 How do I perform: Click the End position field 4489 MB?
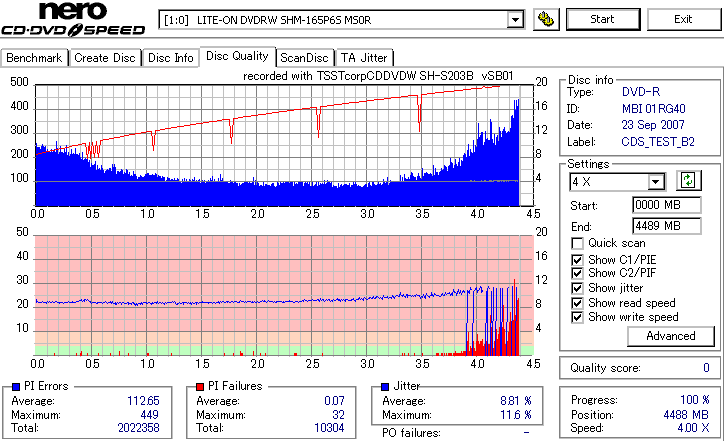click(x=666, y=226)
